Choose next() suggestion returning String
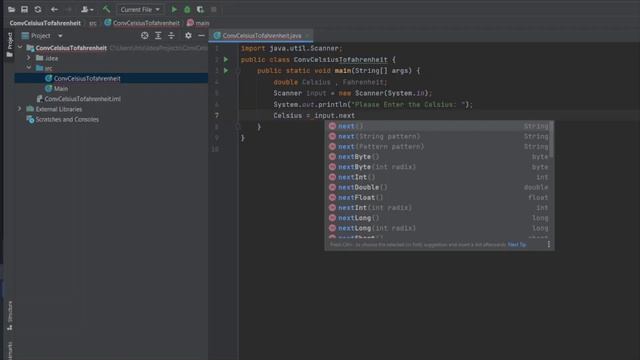Screen dimensions: 640x360 point(438,126)
